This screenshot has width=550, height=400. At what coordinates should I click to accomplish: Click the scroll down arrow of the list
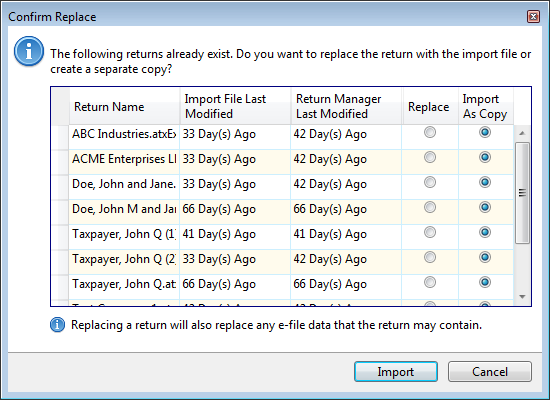(x=522, y=297)
